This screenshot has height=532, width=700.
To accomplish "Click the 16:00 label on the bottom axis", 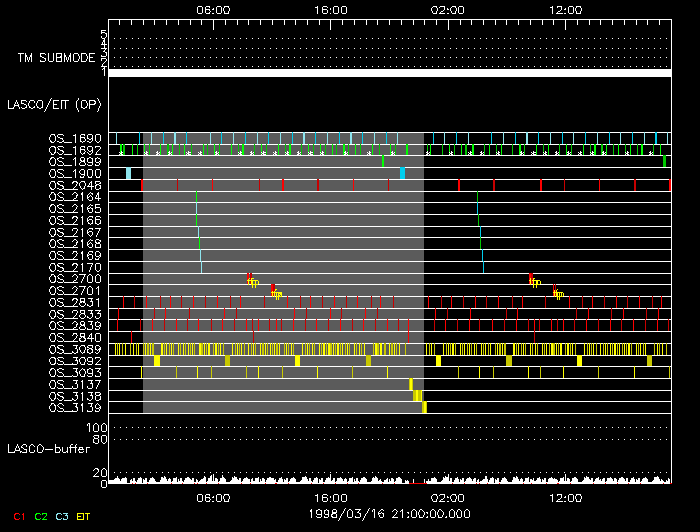I will coord(331,498).
